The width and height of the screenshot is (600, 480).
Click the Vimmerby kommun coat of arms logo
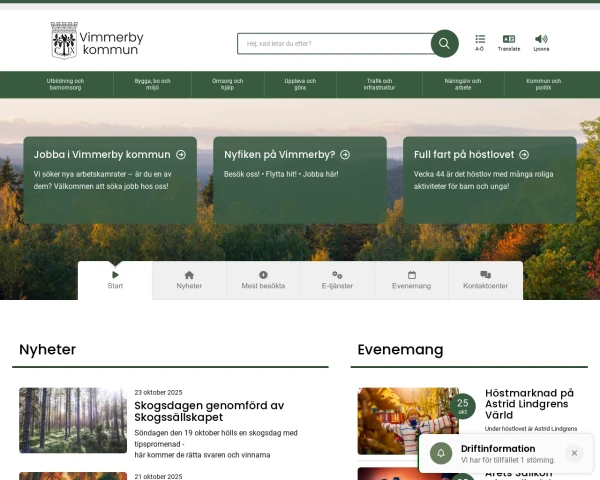64,41
